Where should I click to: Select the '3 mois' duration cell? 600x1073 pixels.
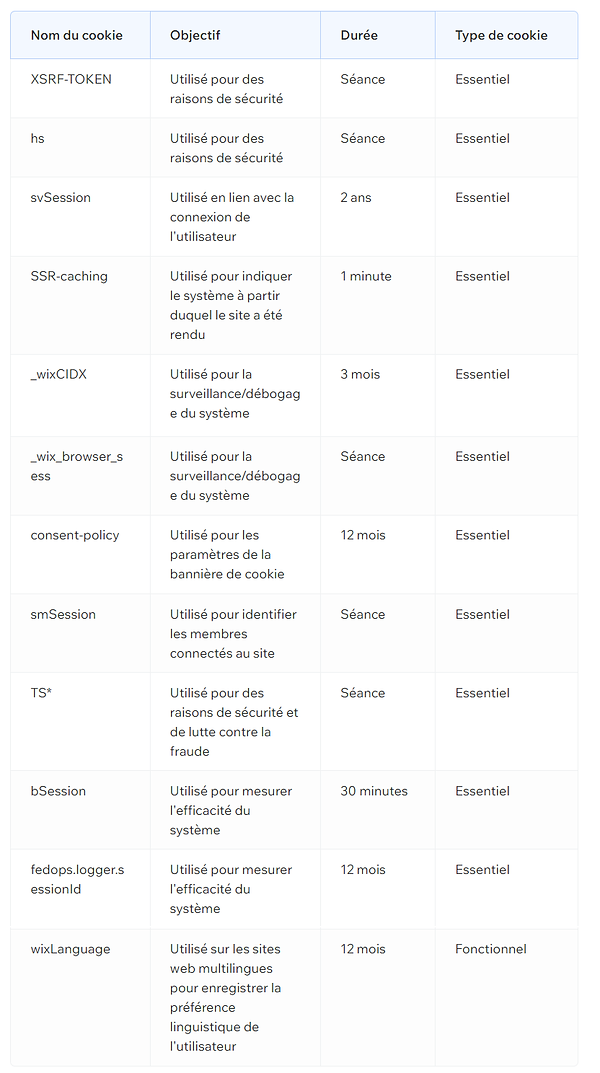click(x=361, y=374)
